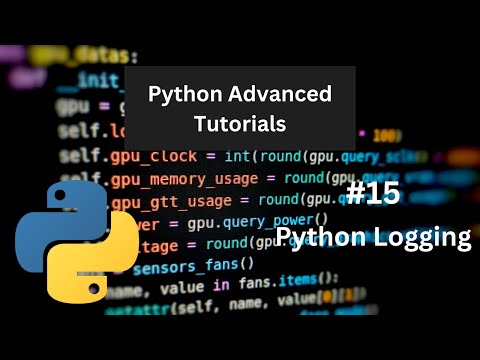This screenshot has width=480, height=360.
Task: Click the "gpu_gtt_usage" code text
Action: tap(171, 202)
